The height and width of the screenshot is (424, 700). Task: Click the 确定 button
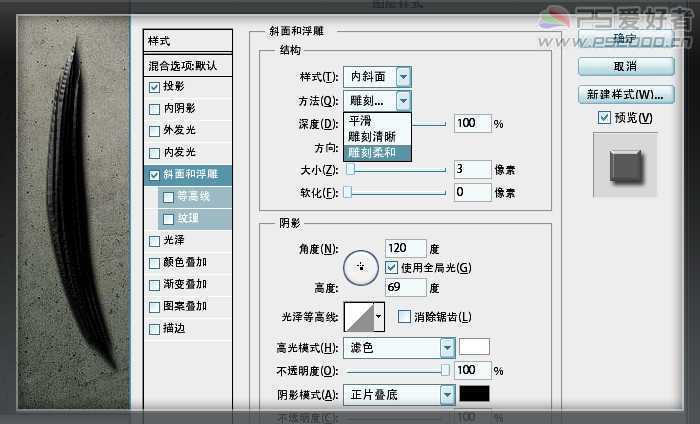626,38
